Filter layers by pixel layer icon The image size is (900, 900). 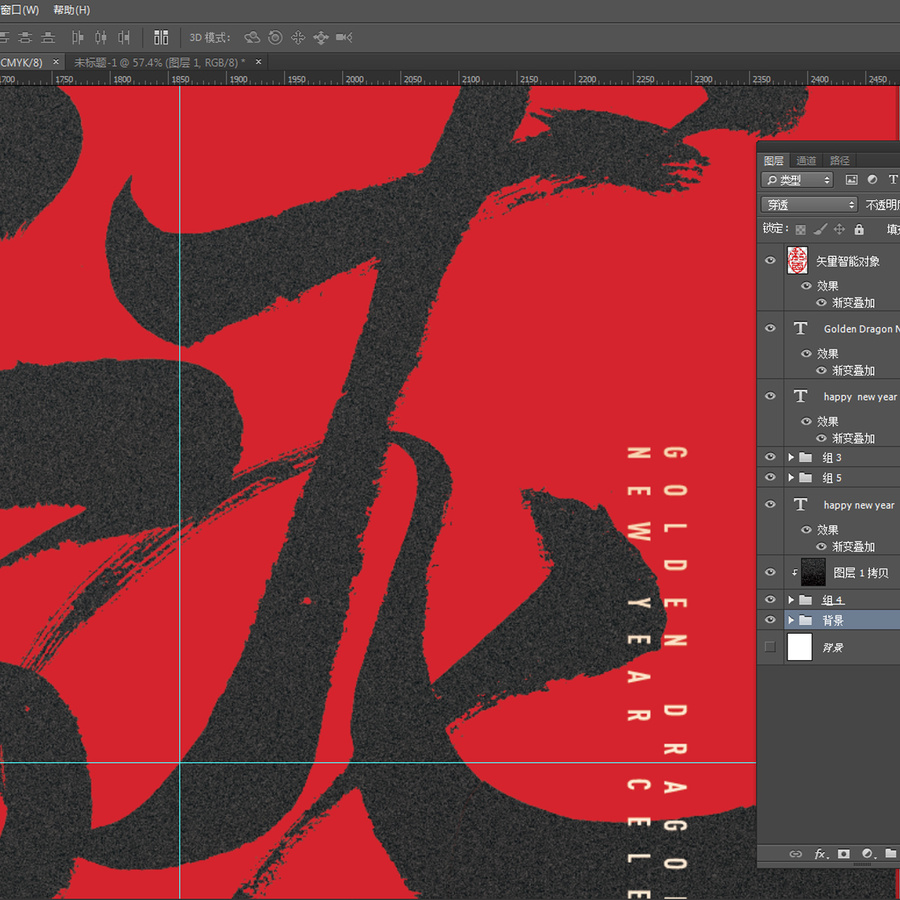point(852,180)
